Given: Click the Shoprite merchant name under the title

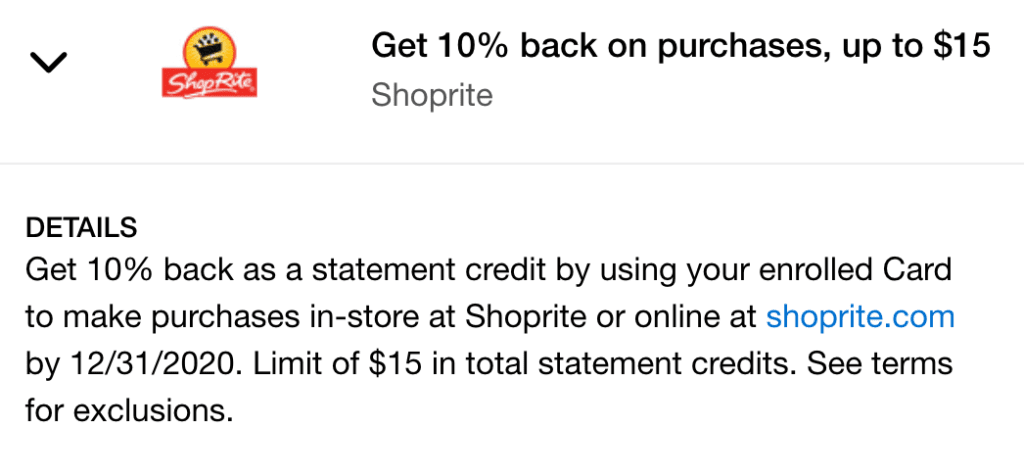Looking at the screenshot, I should tap(431, 96).
